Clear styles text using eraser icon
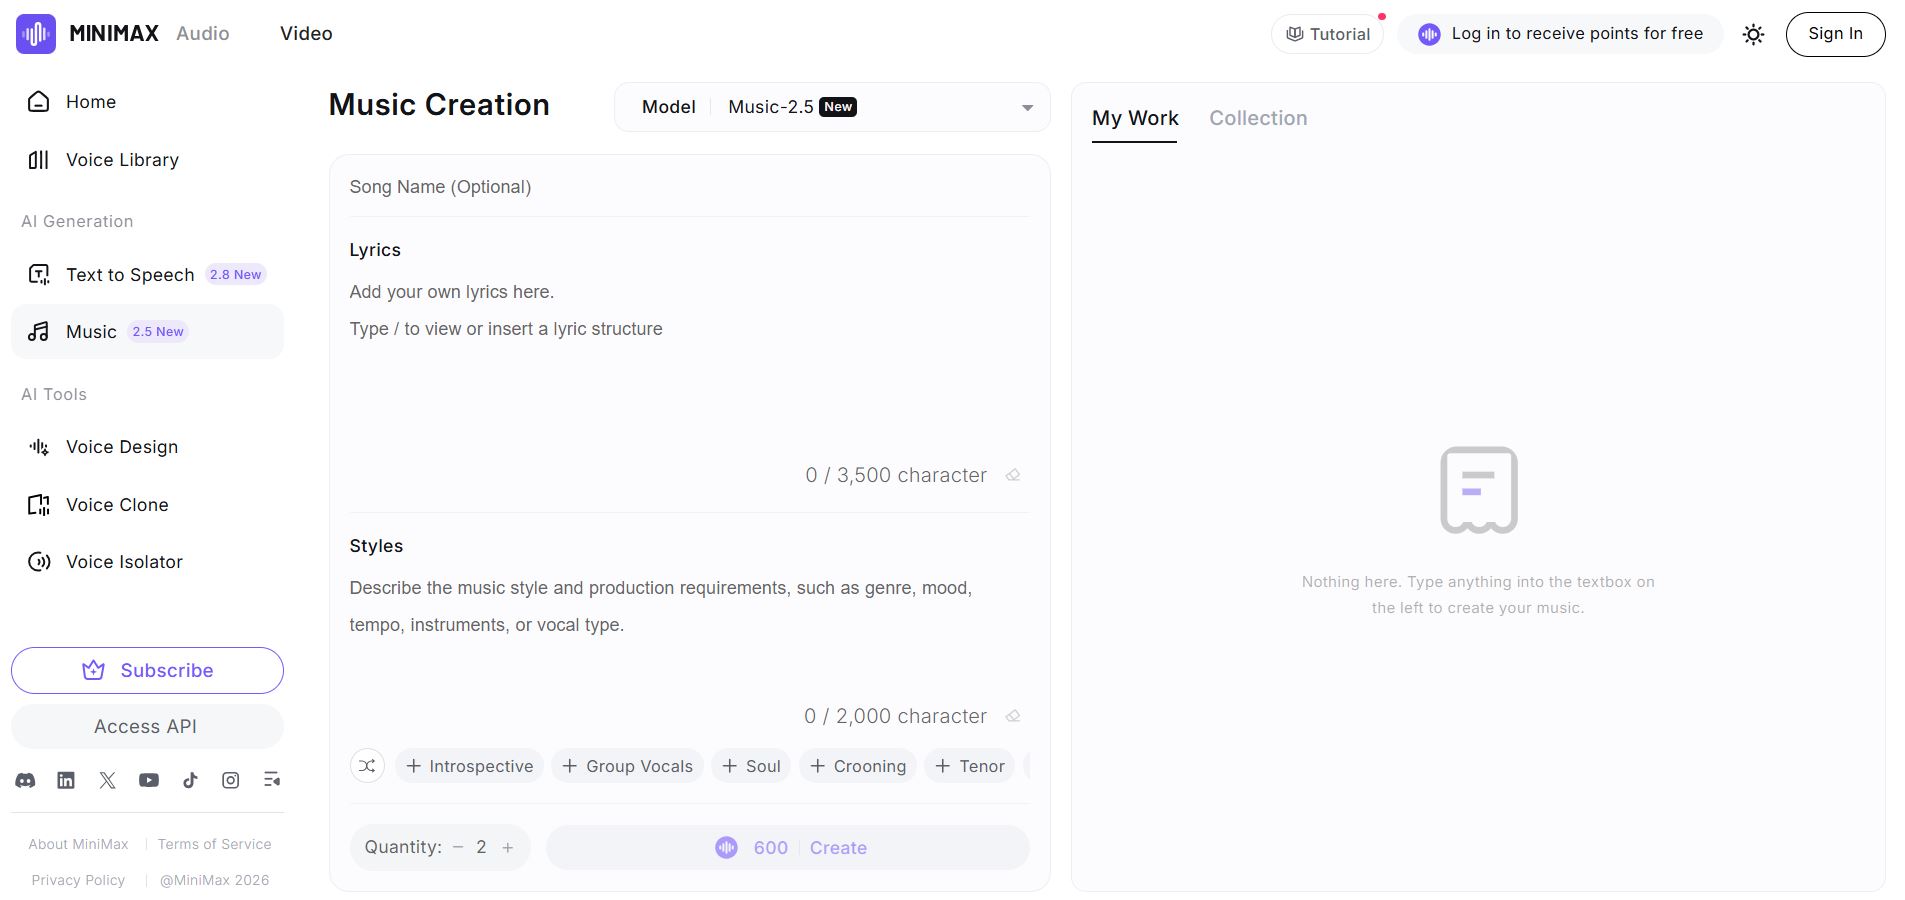The height and width of the screenshot is (900, 1905). 1013,716
